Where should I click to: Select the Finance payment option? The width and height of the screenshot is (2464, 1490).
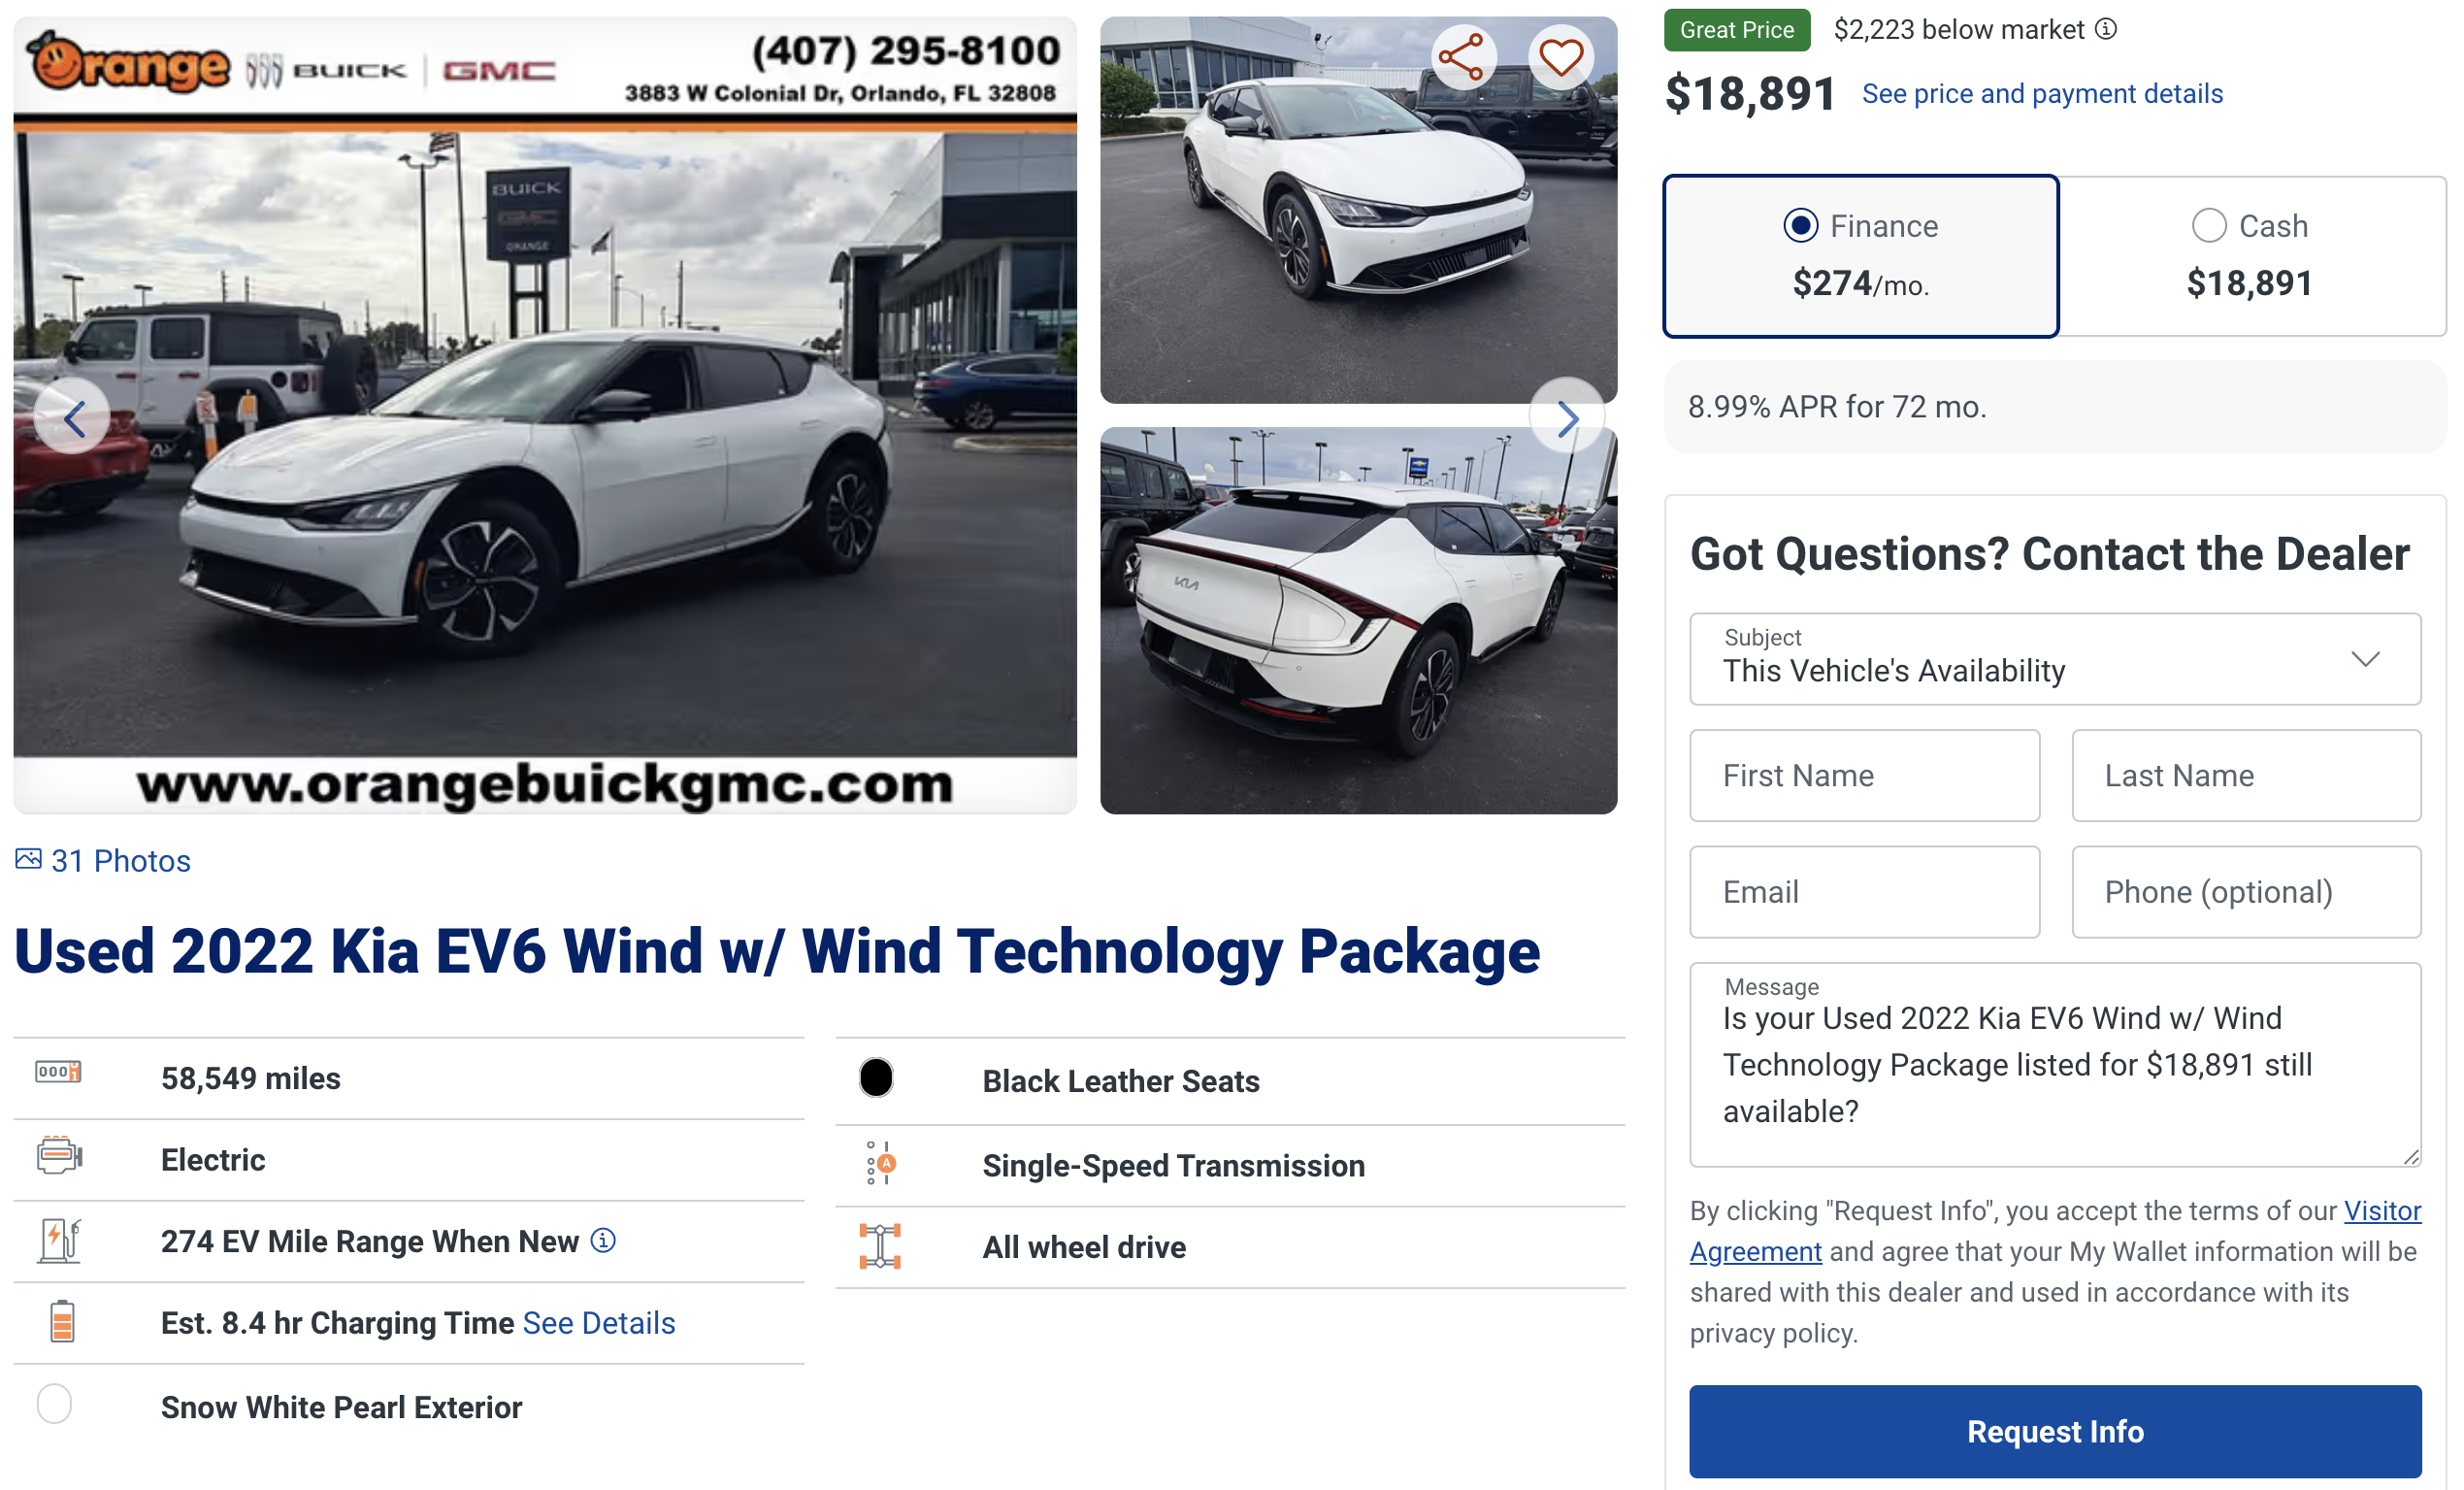(x=1861, y=256)
